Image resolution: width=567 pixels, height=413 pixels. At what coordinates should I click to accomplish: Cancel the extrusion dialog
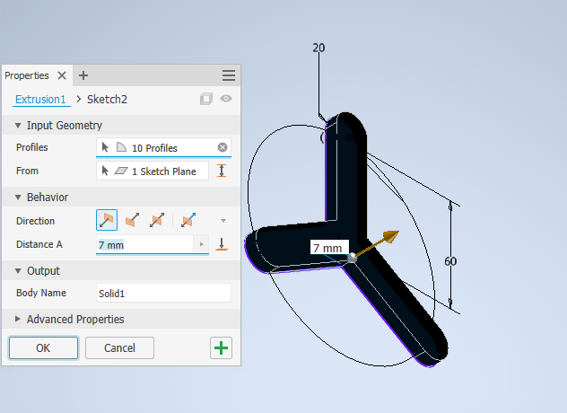coord(120,348)
